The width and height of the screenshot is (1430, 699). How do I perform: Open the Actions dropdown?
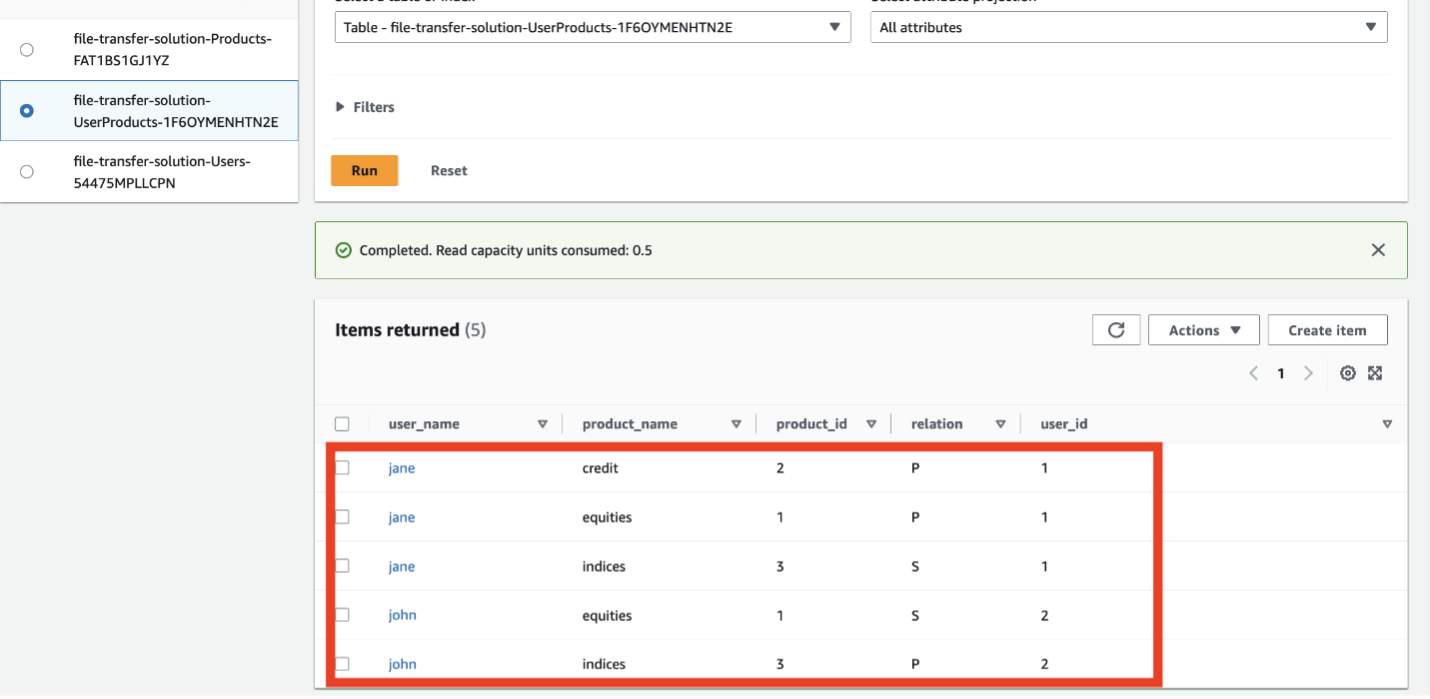click(1203, 329)
